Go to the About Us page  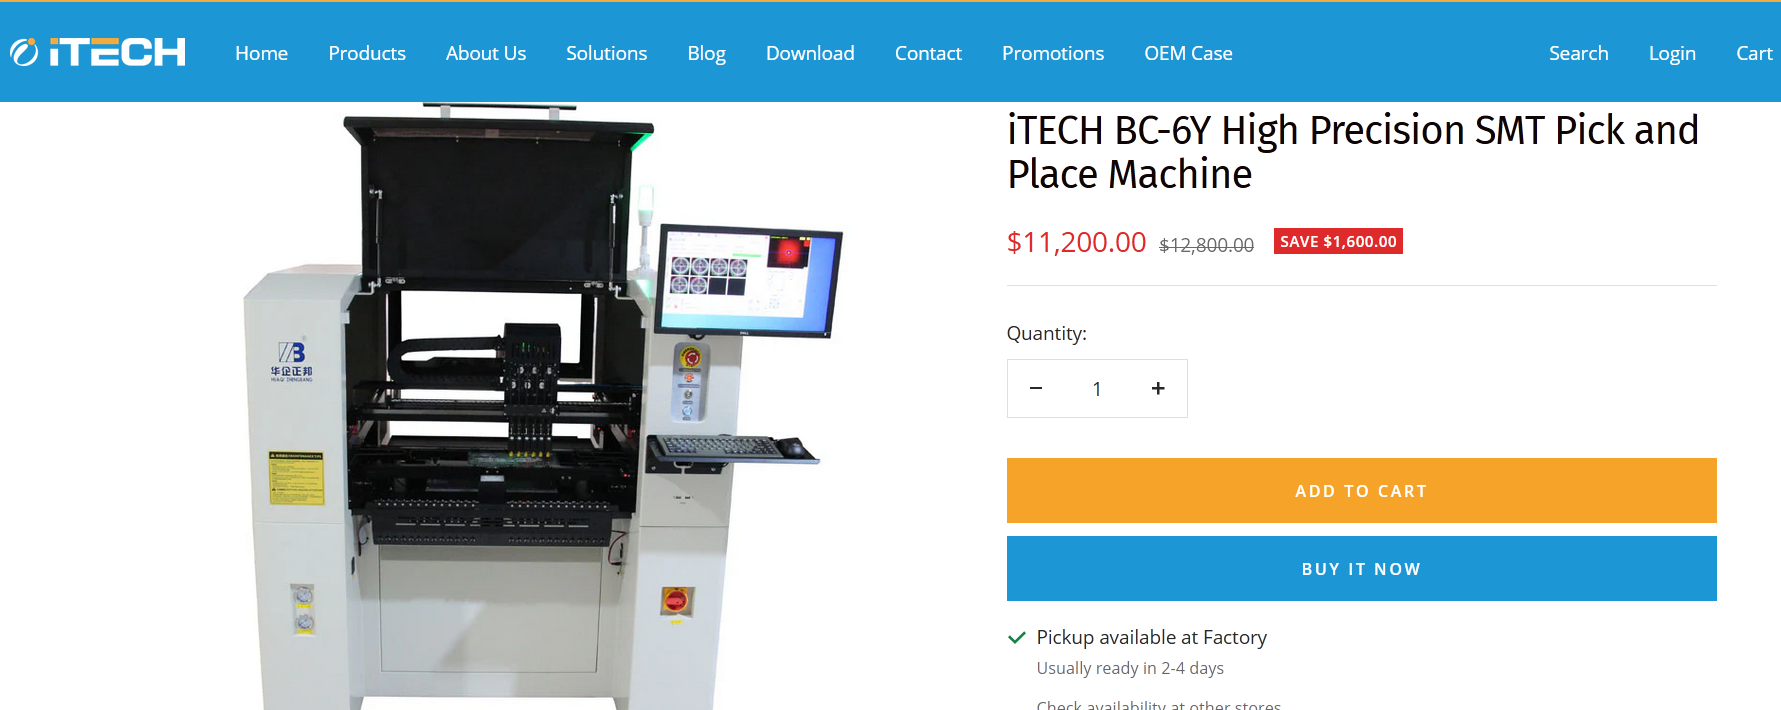click(486, 53)
